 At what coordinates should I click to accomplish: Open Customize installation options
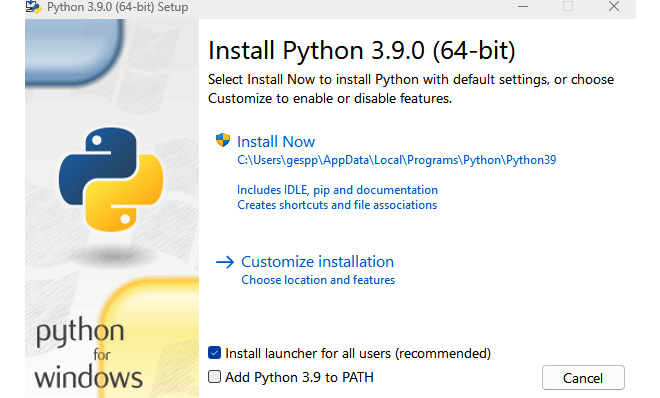coord(317,262)
